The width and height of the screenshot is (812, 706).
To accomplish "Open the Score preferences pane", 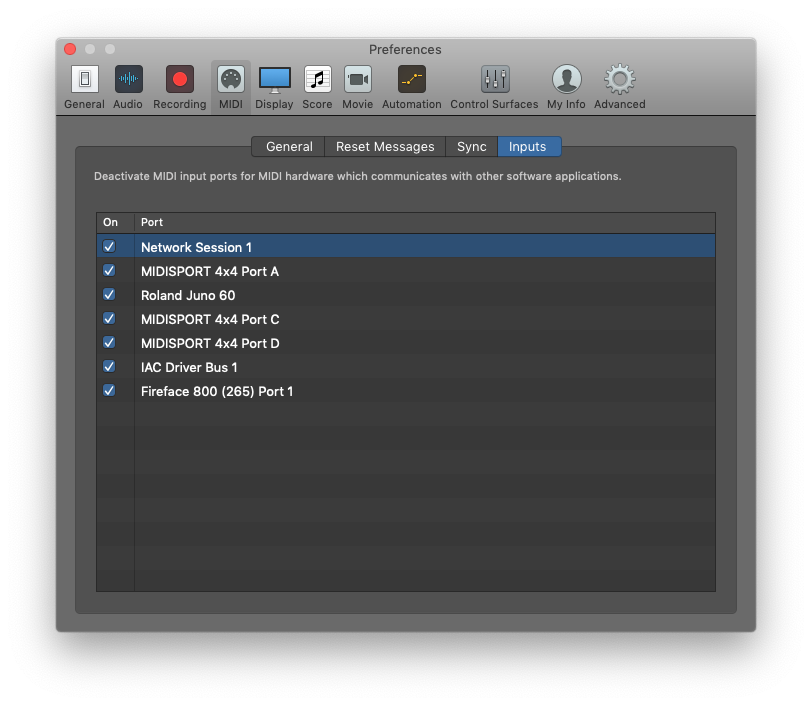I will (317, 87).
